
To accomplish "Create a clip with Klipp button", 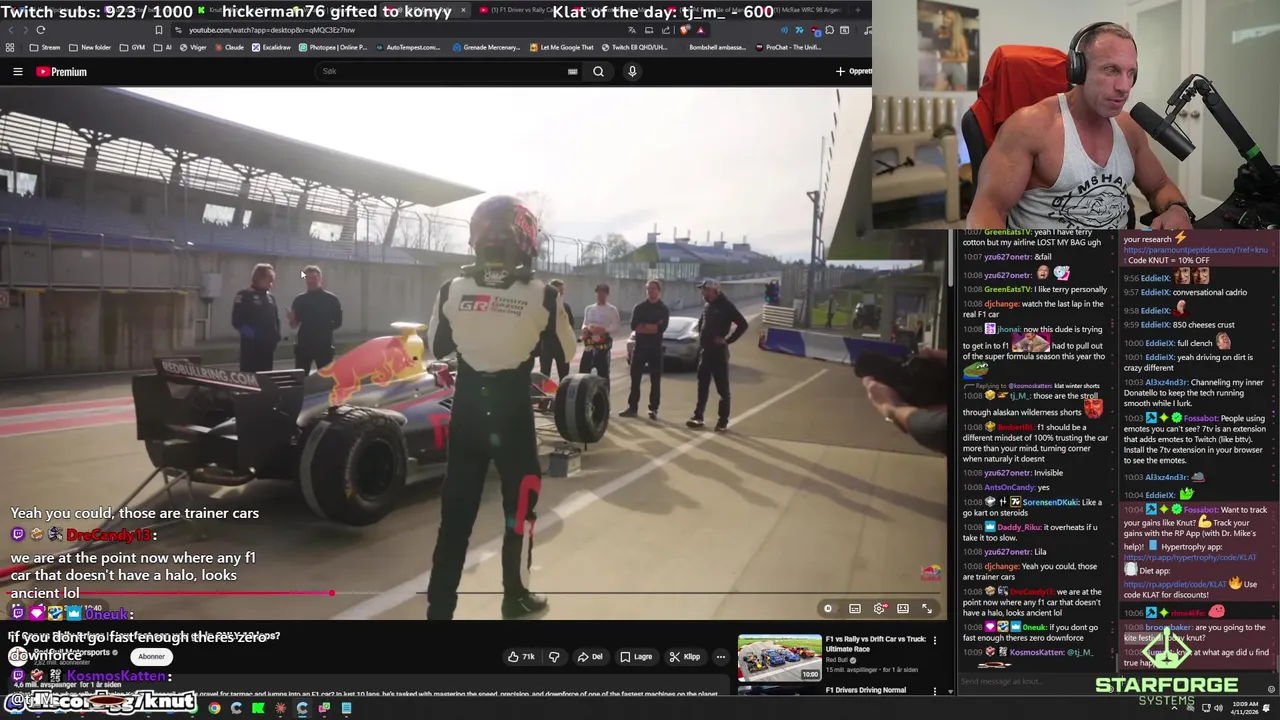I will pyautogui.click(x=685, y=657).
